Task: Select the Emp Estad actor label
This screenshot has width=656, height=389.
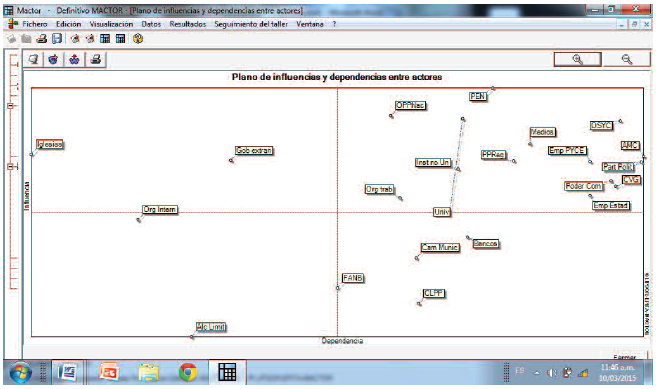Action: click(x=611, y=205)
